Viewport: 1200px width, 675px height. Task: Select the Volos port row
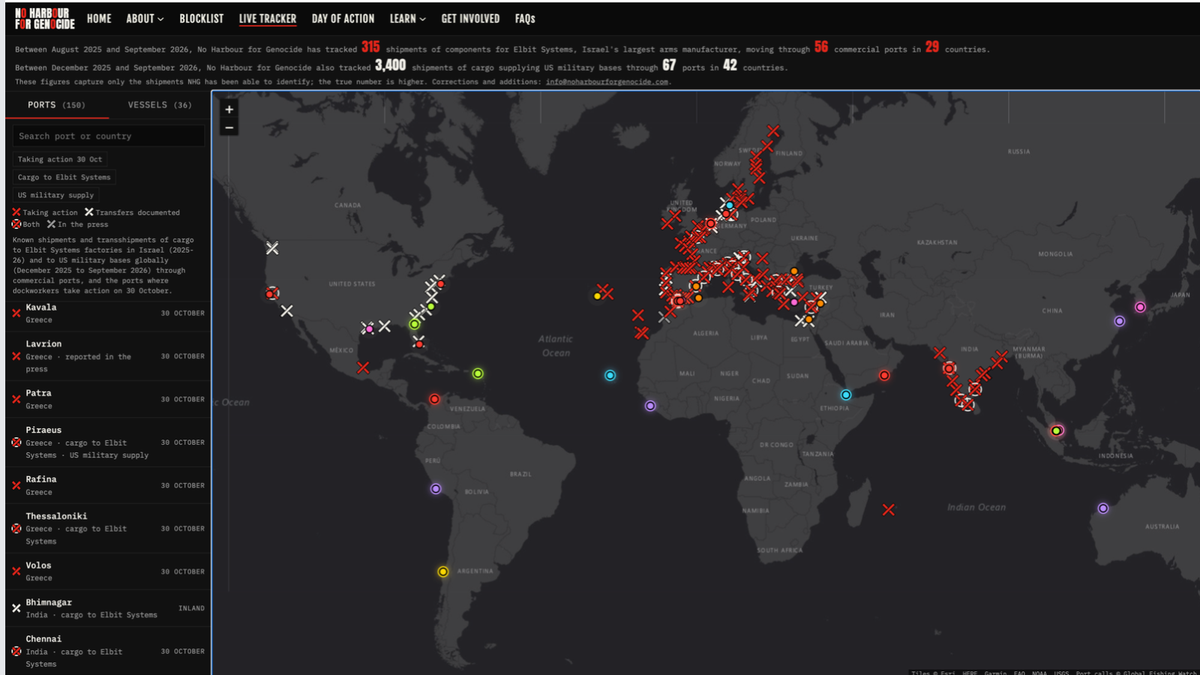coord(108,571)
